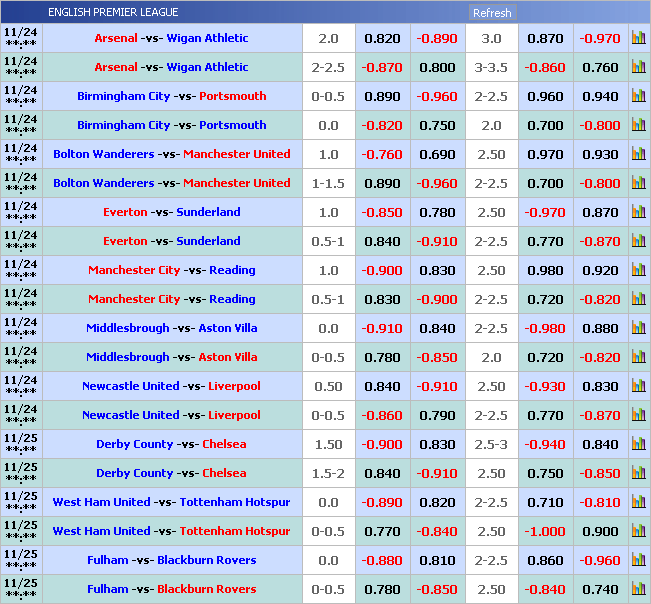
Task: Select 0.820 odds in first Arsenal vs Wigan row
Action: (x=382, y=38)
